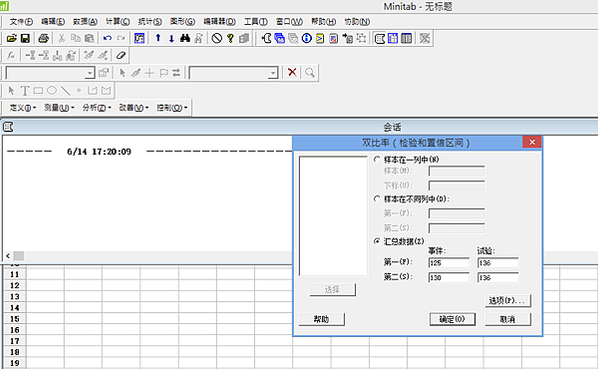Open Options 选项(P)... button
The height and width of the screenshot is (369, 598).
[508, 301]
